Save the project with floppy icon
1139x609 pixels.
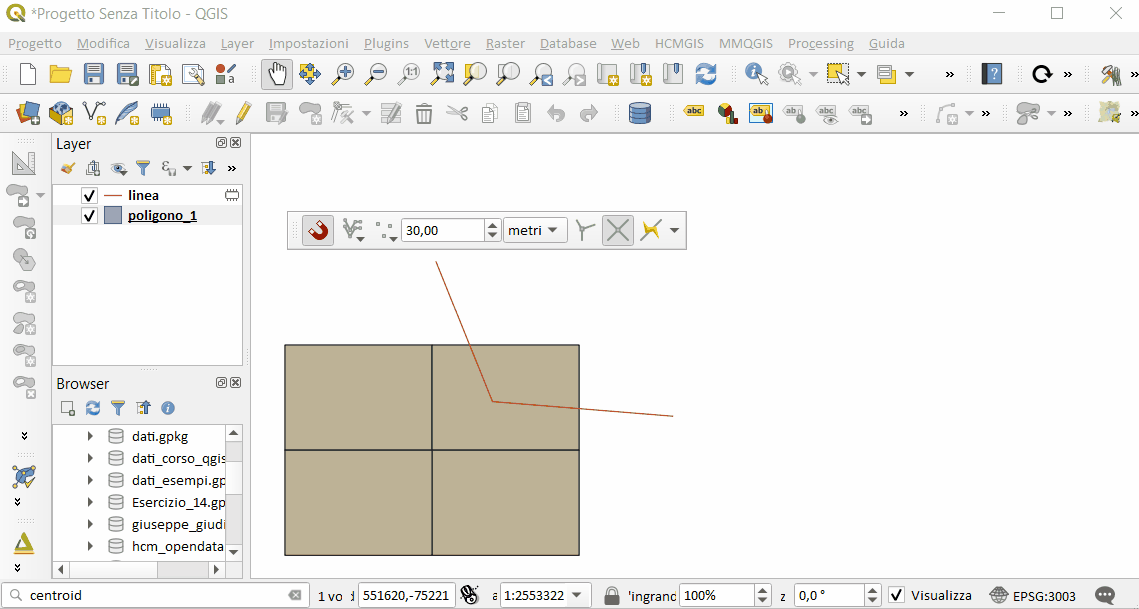pos(94,74)
